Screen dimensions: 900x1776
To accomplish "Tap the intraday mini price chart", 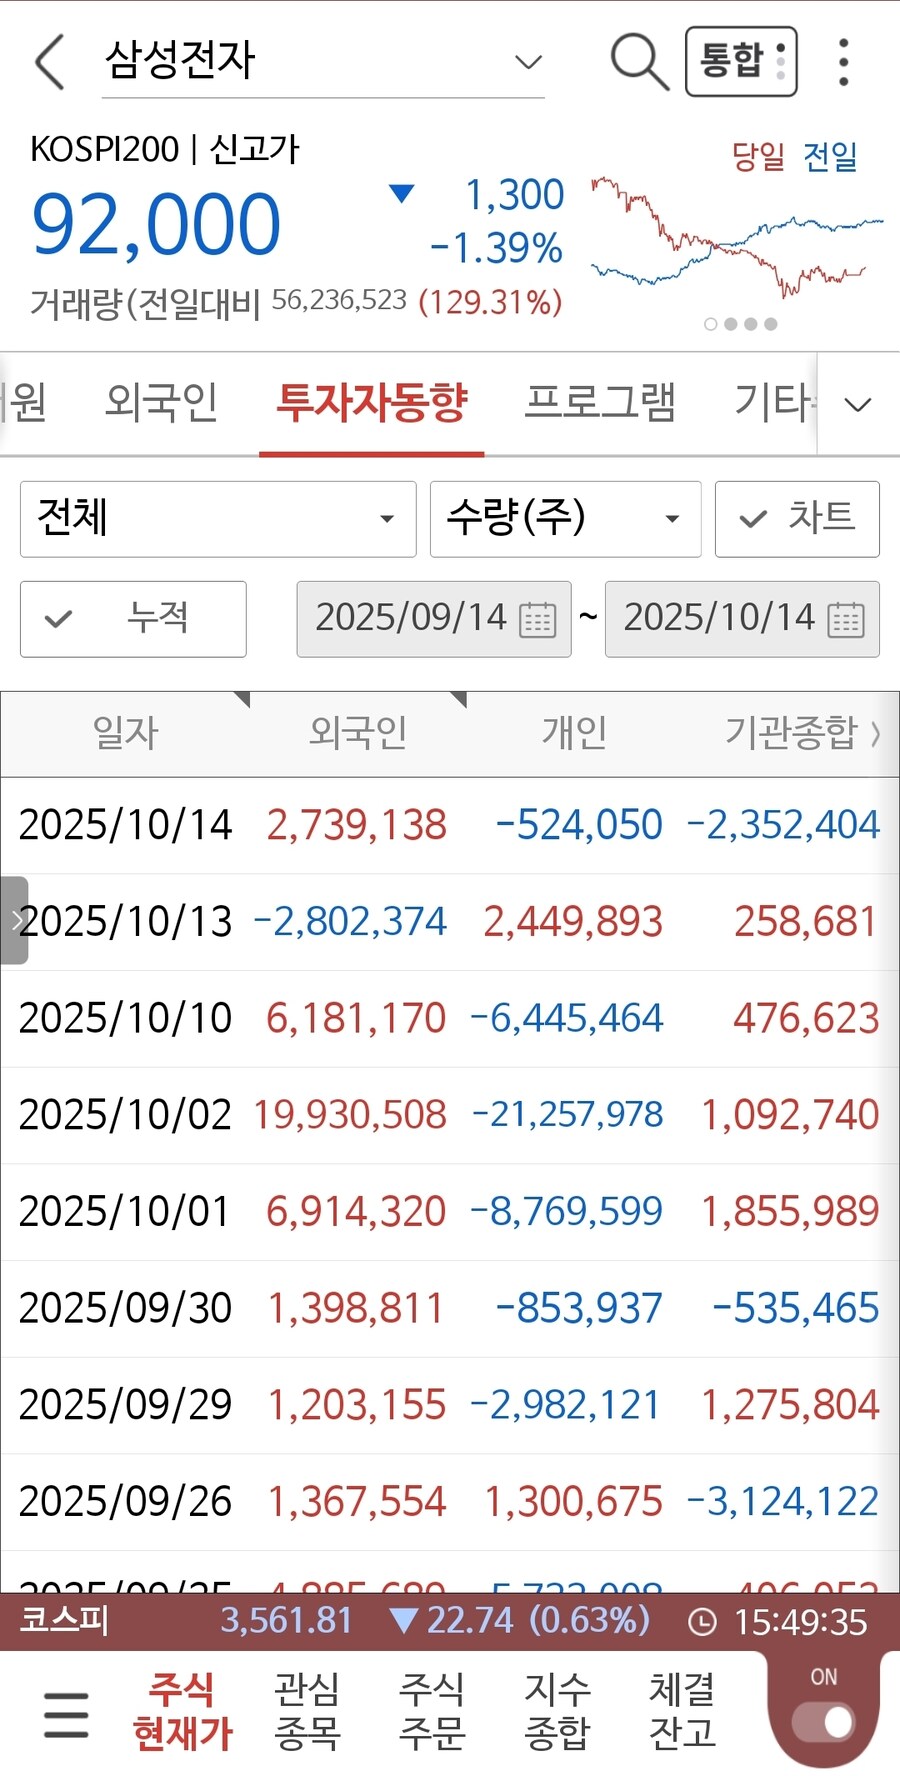I will pyautogui.click(x=737, y=238).
